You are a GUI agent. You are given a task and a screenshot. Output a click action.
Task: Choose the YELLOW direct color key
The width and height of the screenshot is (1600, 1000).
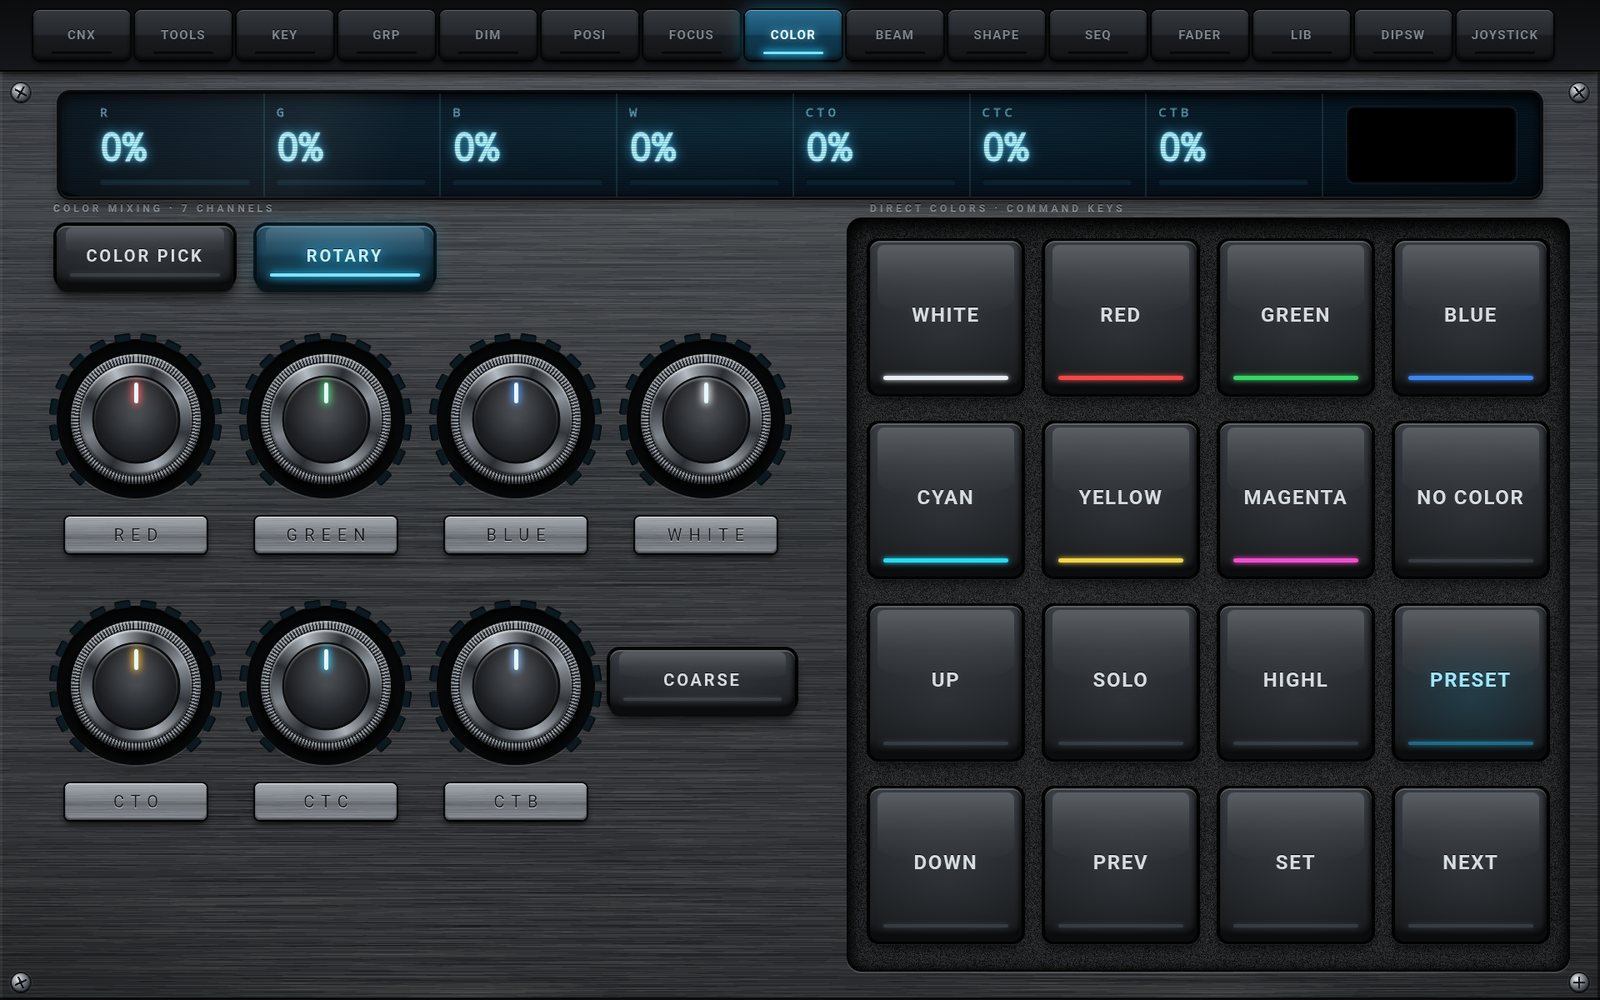tap(1120, 499)
